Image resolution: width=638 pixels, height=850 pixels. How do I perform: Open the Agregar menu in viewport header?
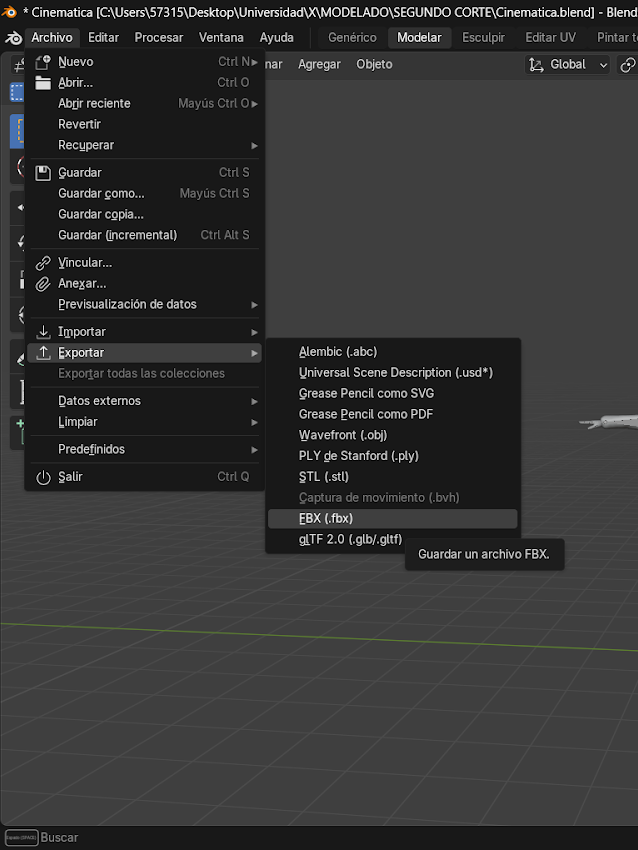pos(319,65)
